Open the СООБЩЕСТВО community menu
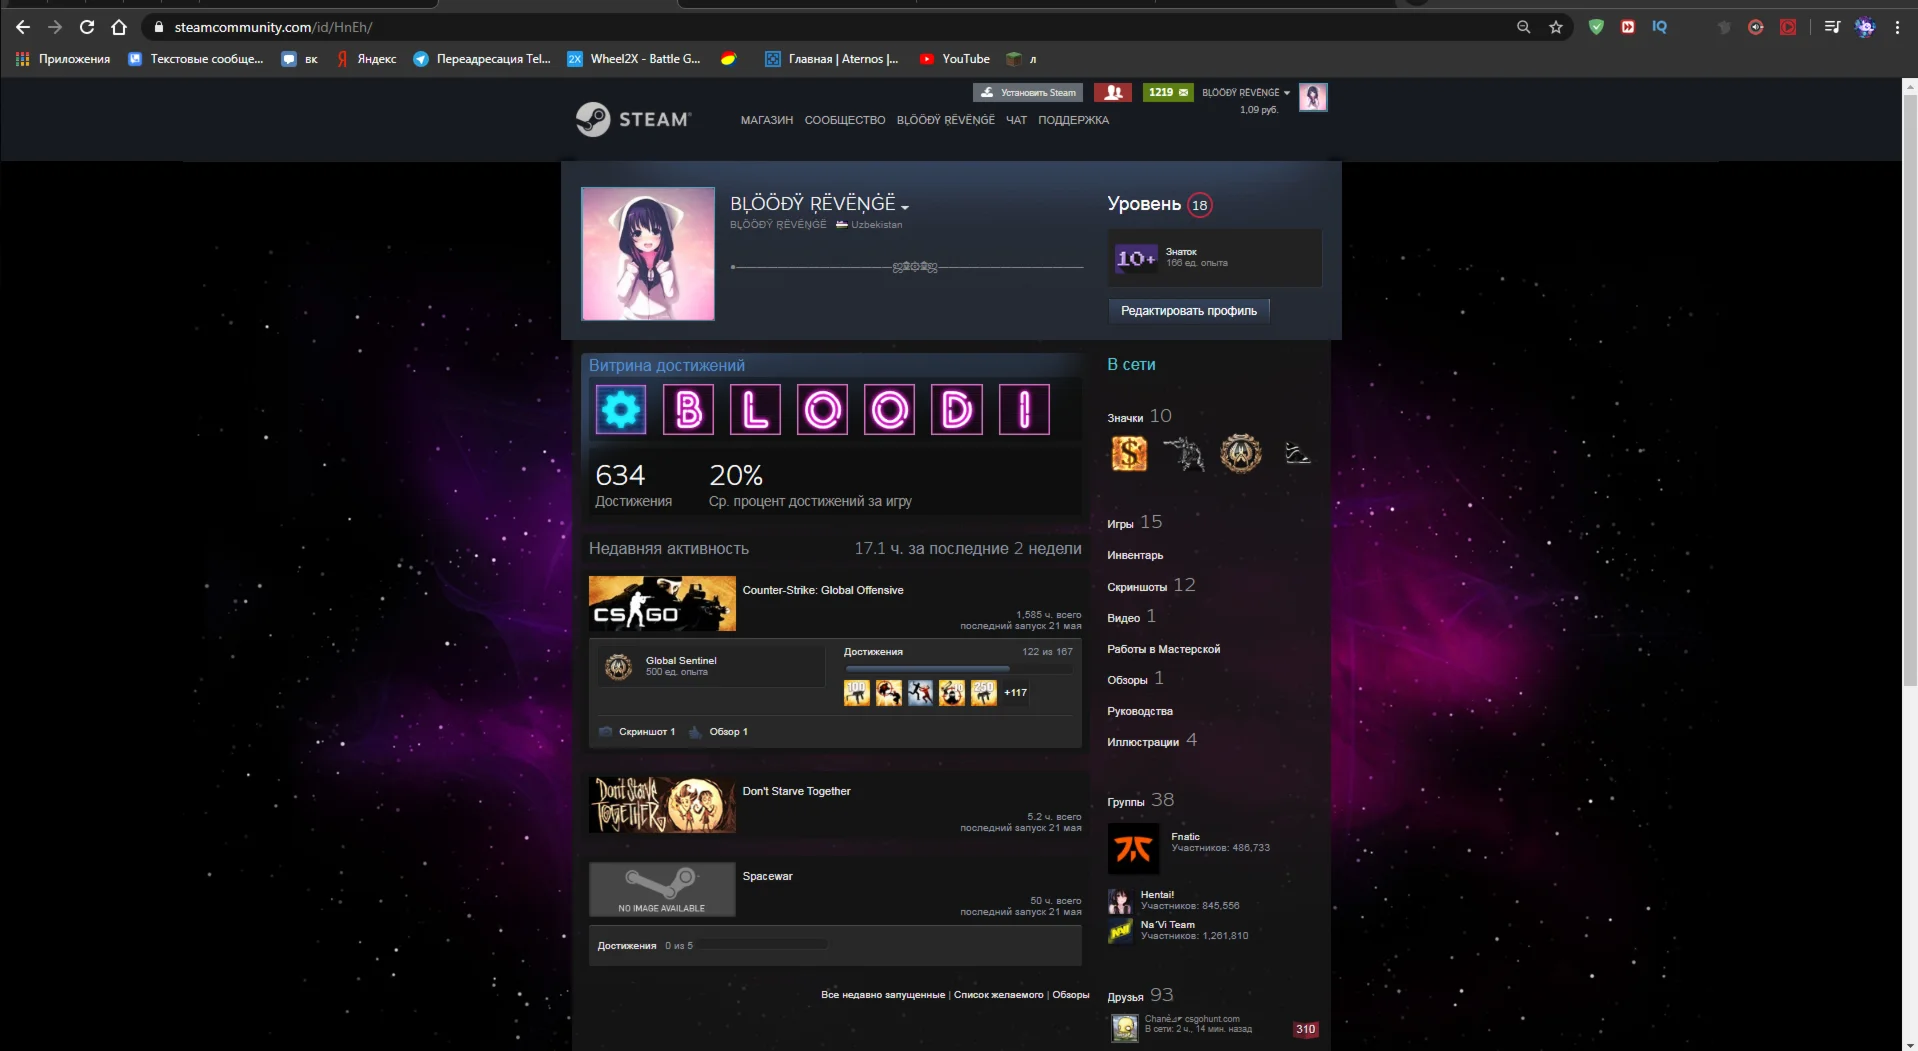This screenshot has height=1051, width=1918. point(845,120)
